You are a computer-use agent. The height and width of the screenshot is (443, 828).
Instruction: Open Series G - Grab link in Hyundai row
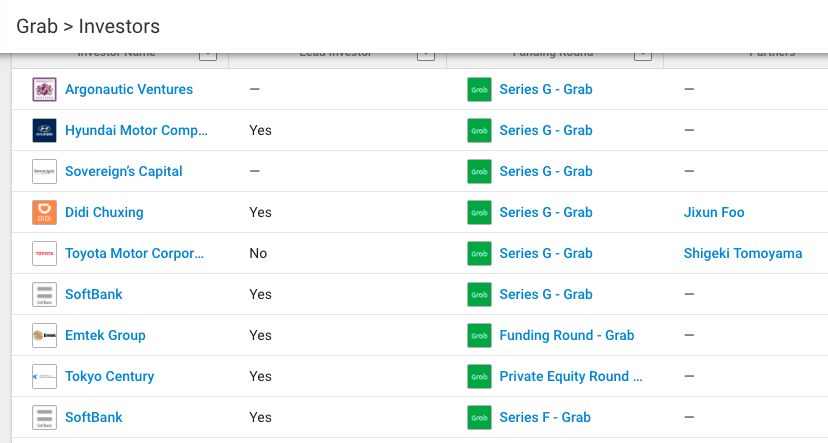(x=546, y=130)
